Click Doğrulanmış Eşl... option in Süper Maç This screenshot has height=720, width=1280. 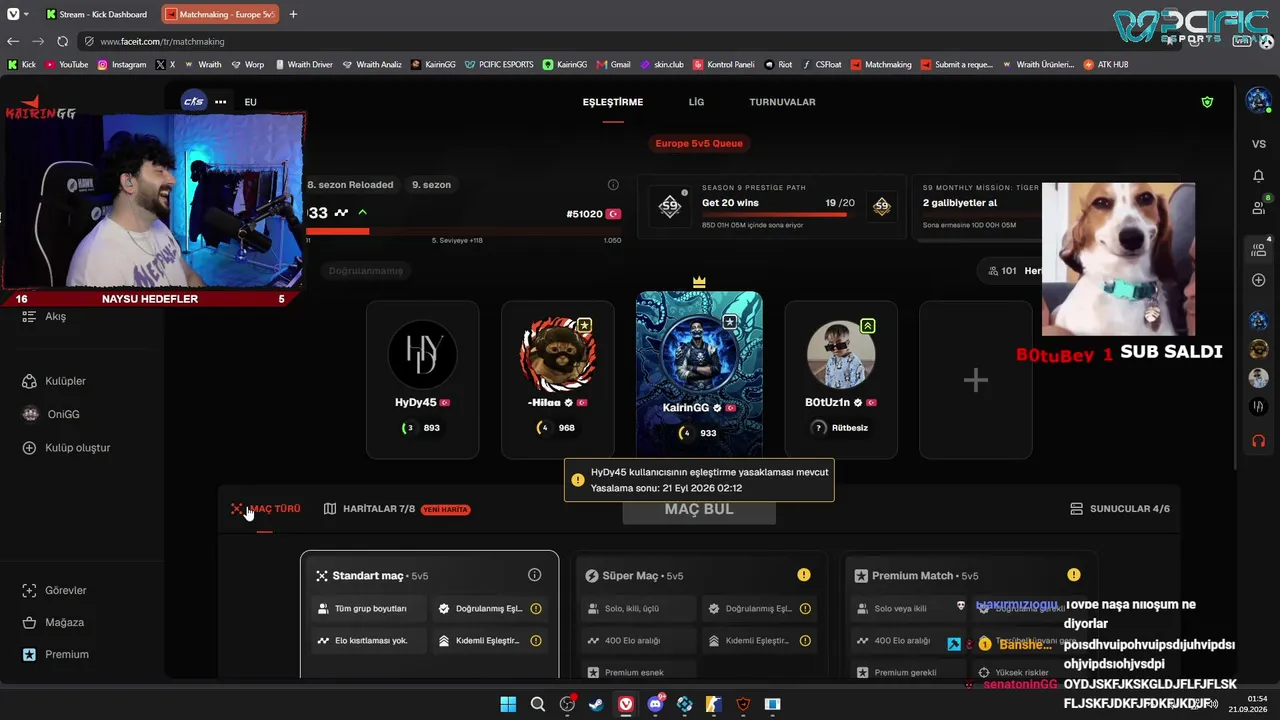click(759, 608)
